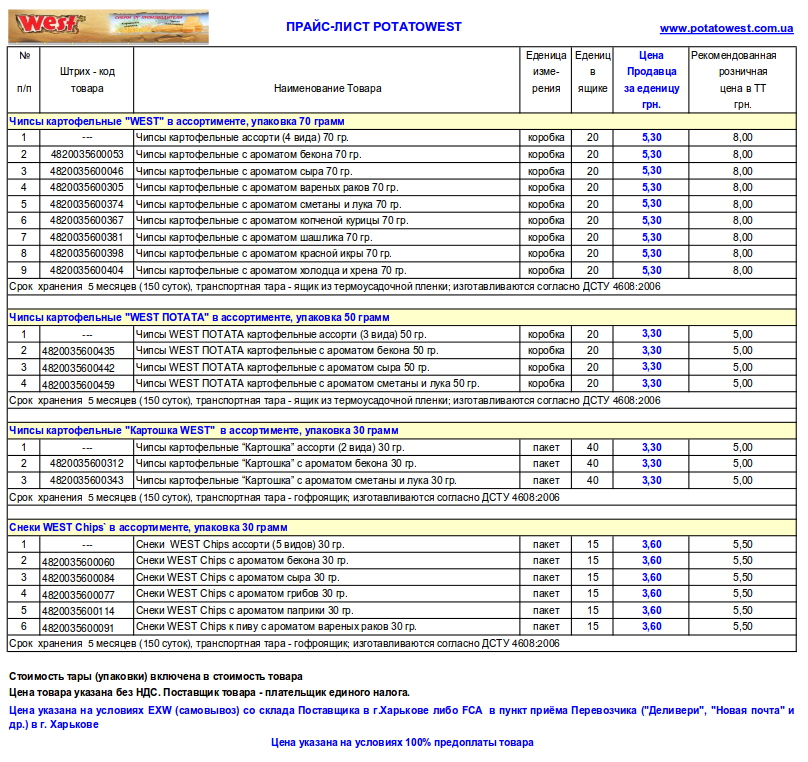
Task: Select "Чипсы картофельные ассорти (4 вида) 70 гр."
Action: (x=242, y=138)
